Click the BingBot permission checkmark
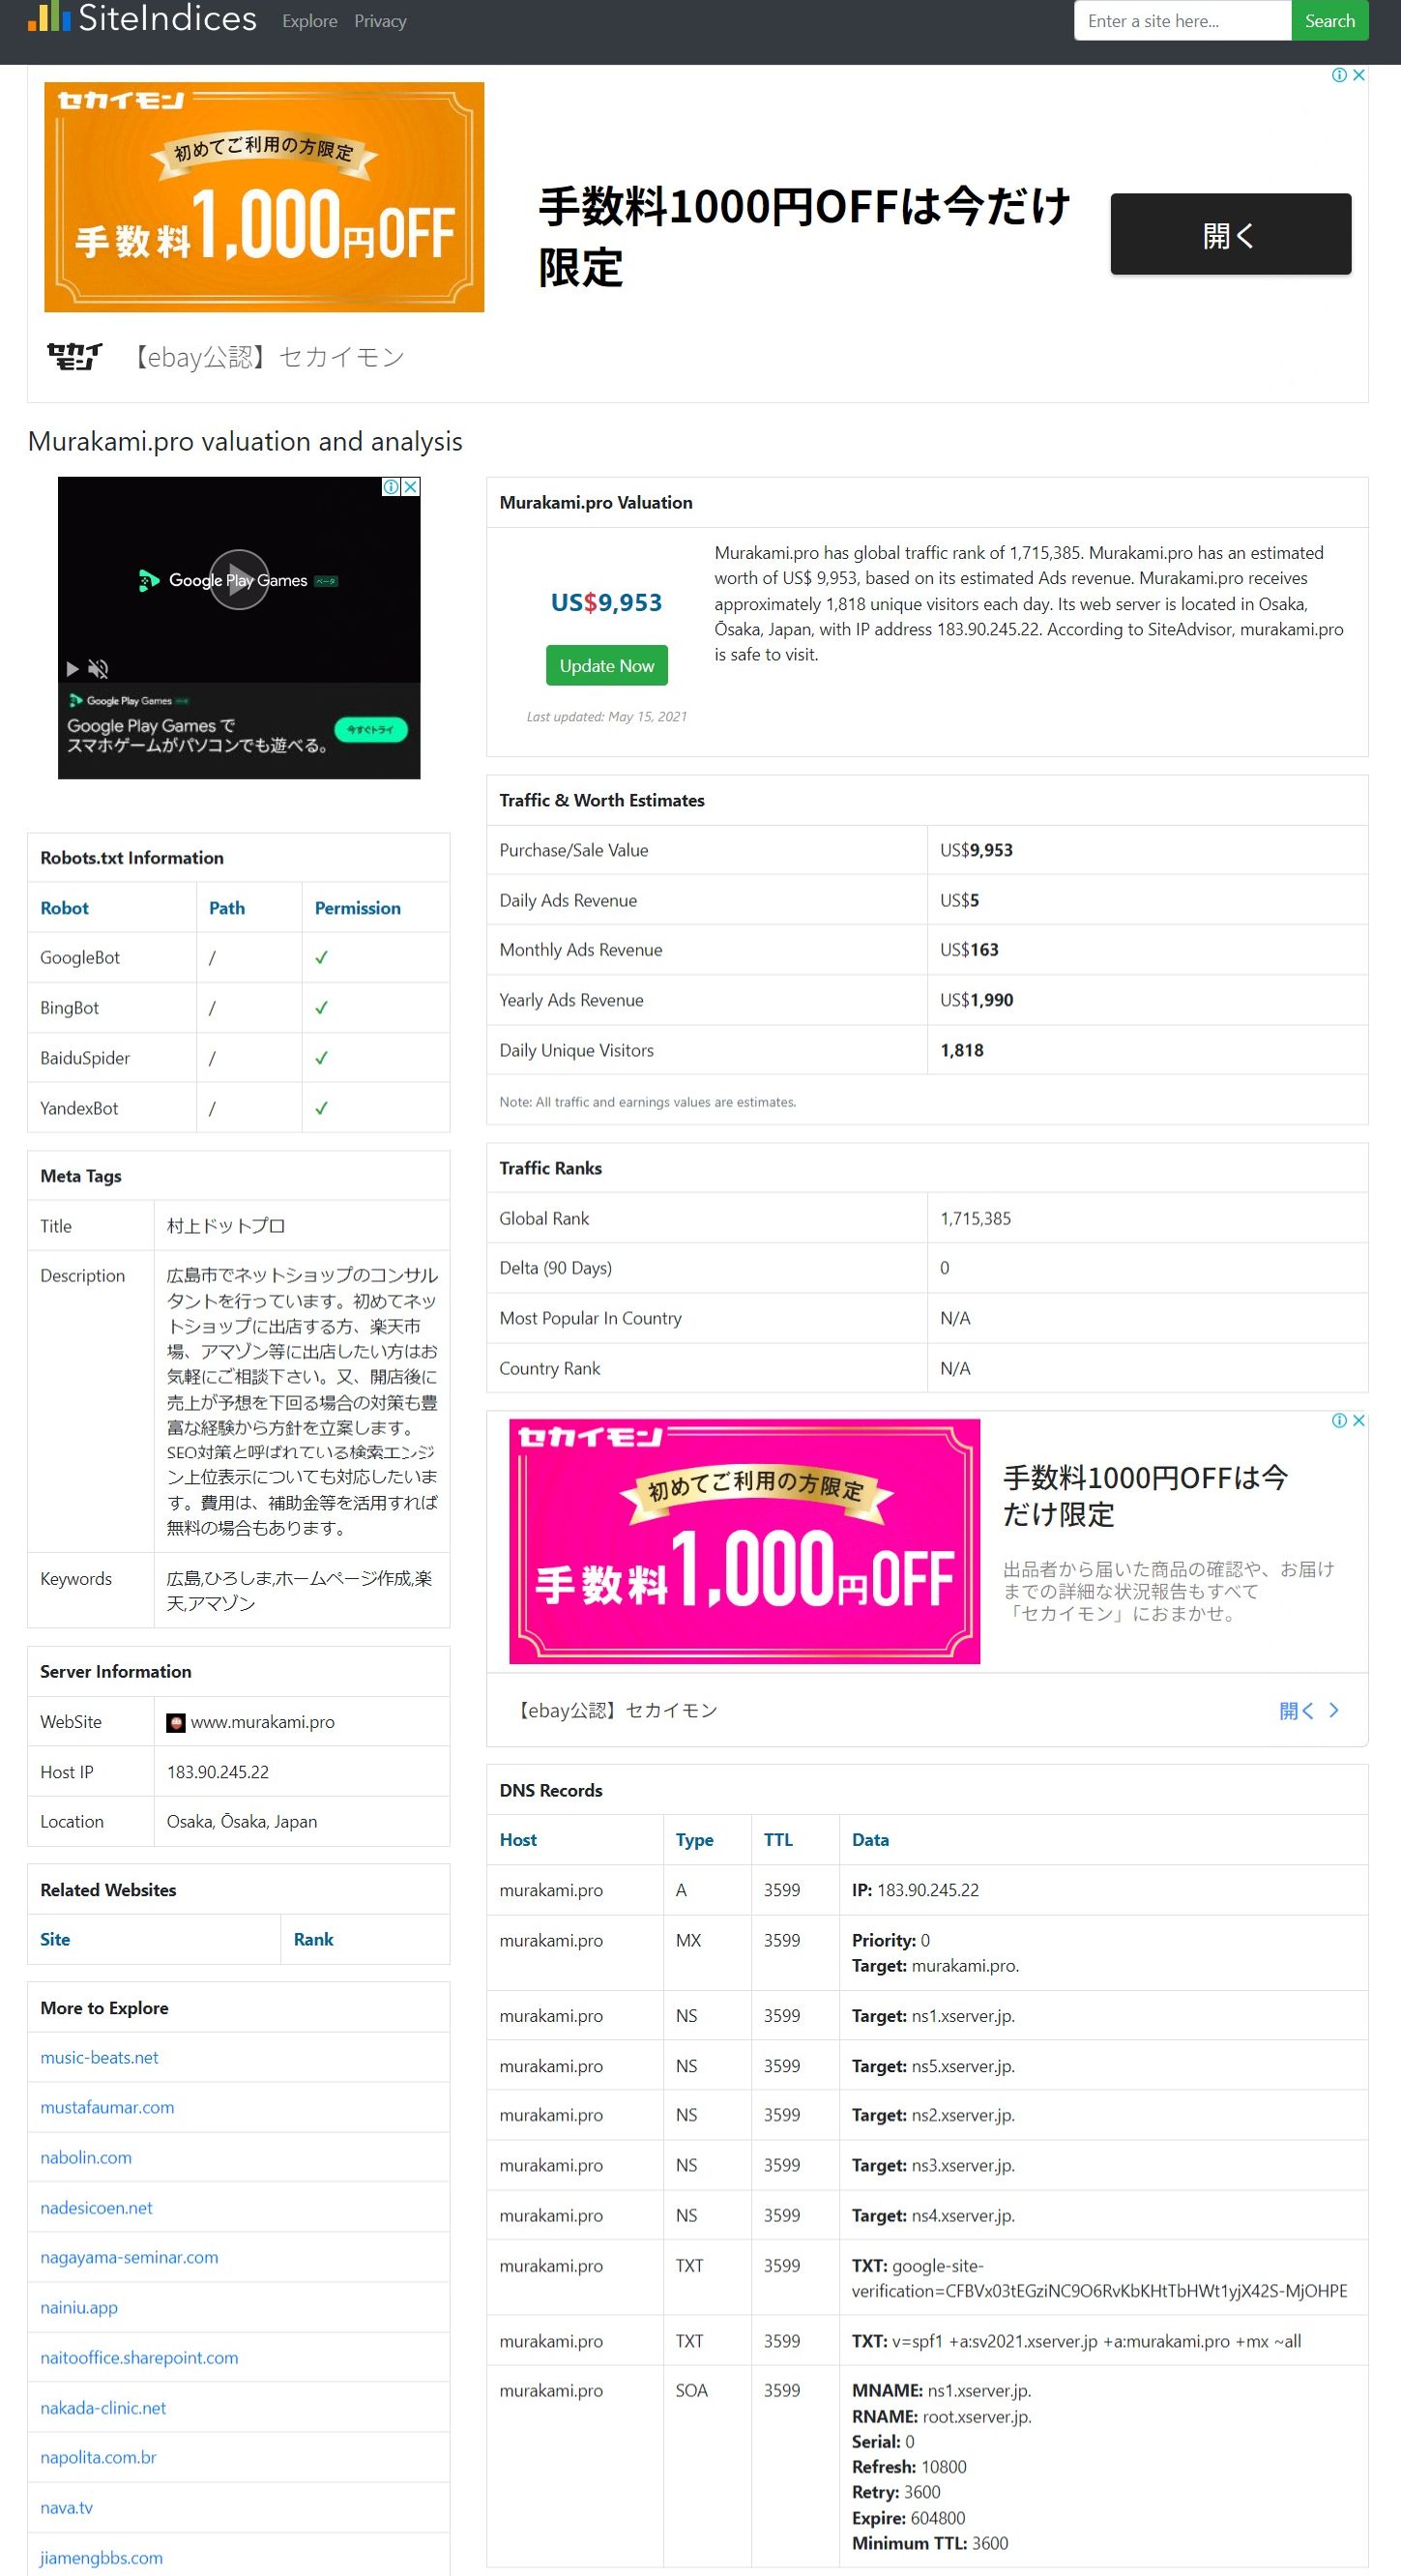 click(x=321, y=1008)
